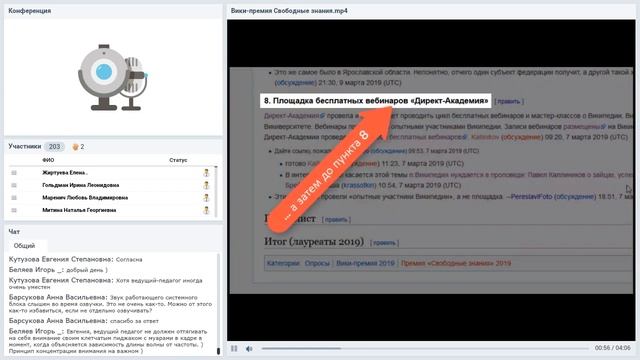
Task: Switch to the Общий chat tab
Action: click(24, 246)
